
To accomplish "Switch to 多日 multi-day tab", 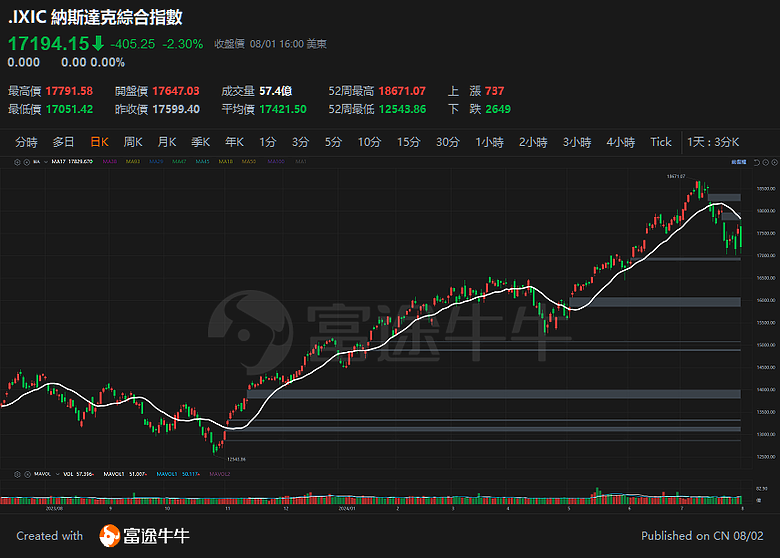I will coord(63,142).
